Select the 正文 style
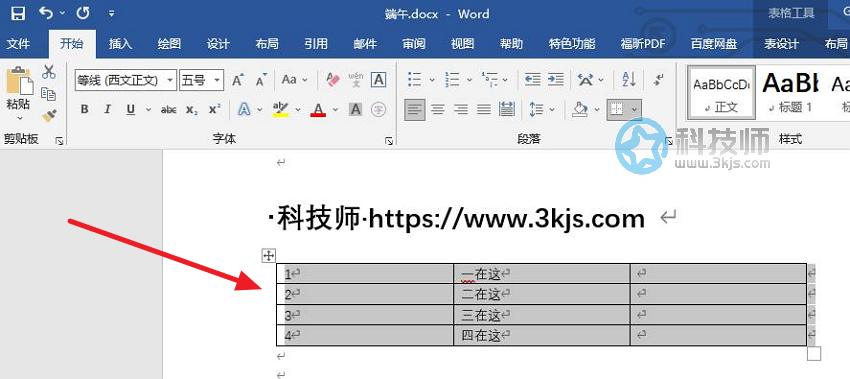This screenshot has height=379, width=850. click(721, 92)
